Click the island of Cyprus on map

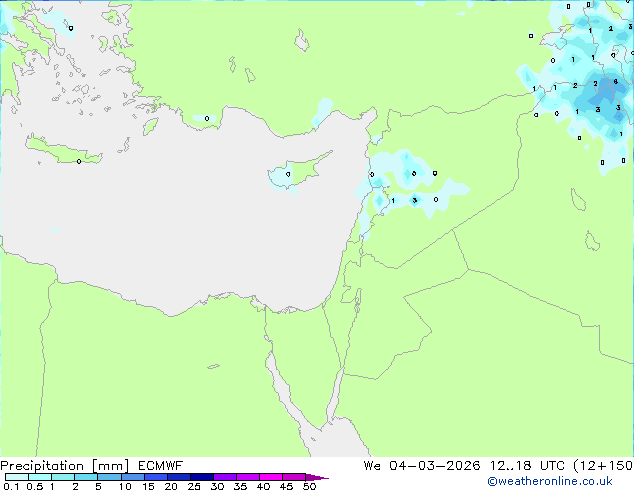pyautogui.click(x=301, y=172)
